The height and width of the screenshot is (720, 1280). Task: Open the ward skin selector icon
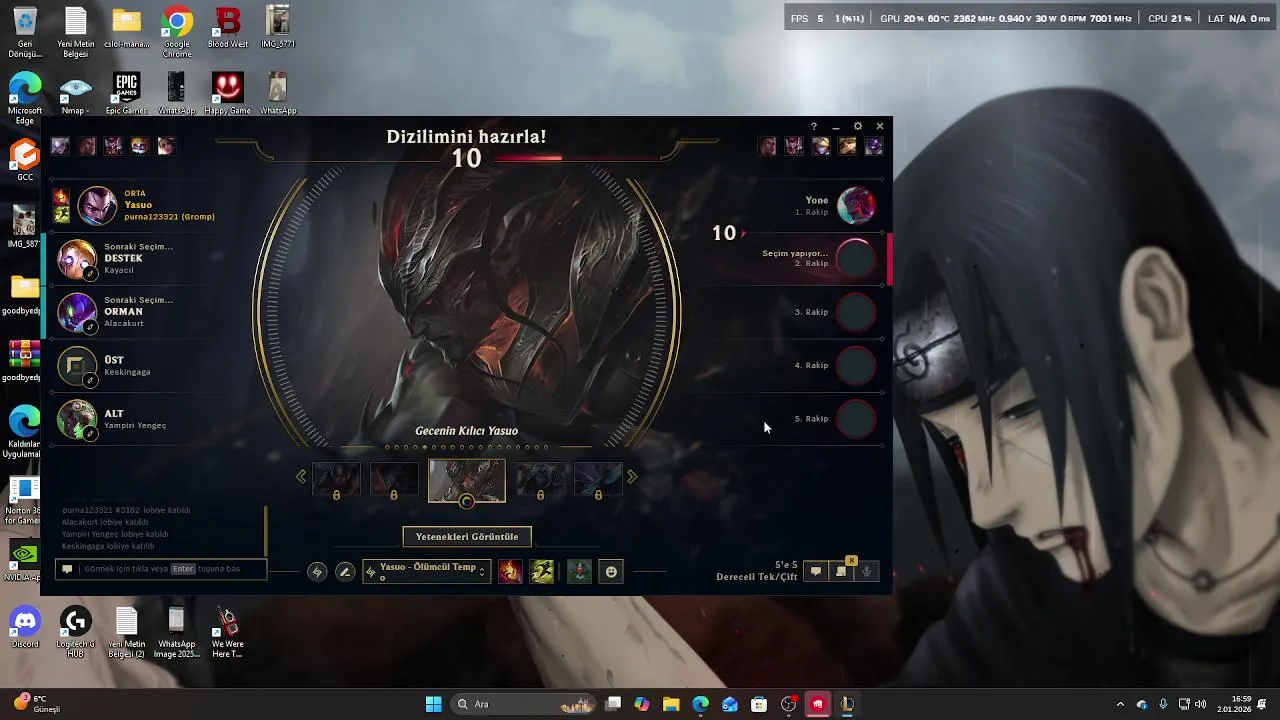pyautogui.click(x=579, y=571)
